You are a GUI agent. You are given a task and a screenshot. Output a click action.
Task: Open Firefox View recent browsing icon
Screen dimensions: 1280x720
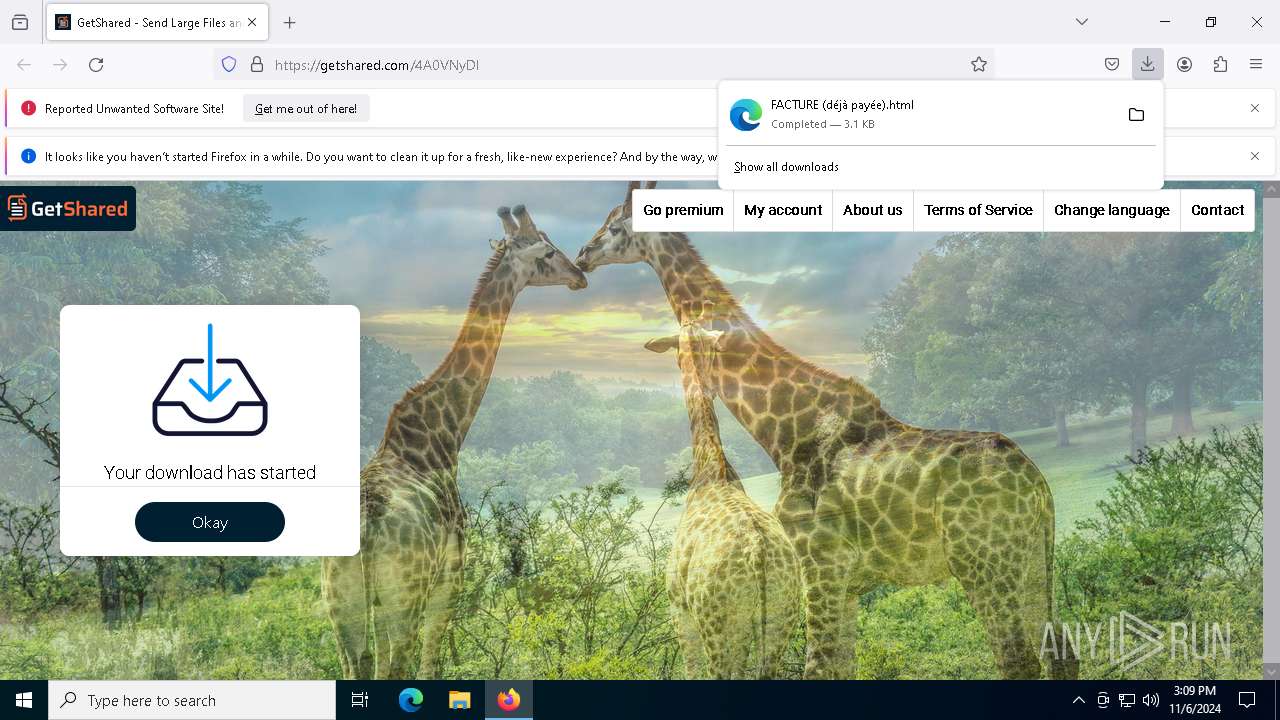[x=20, y=22]
